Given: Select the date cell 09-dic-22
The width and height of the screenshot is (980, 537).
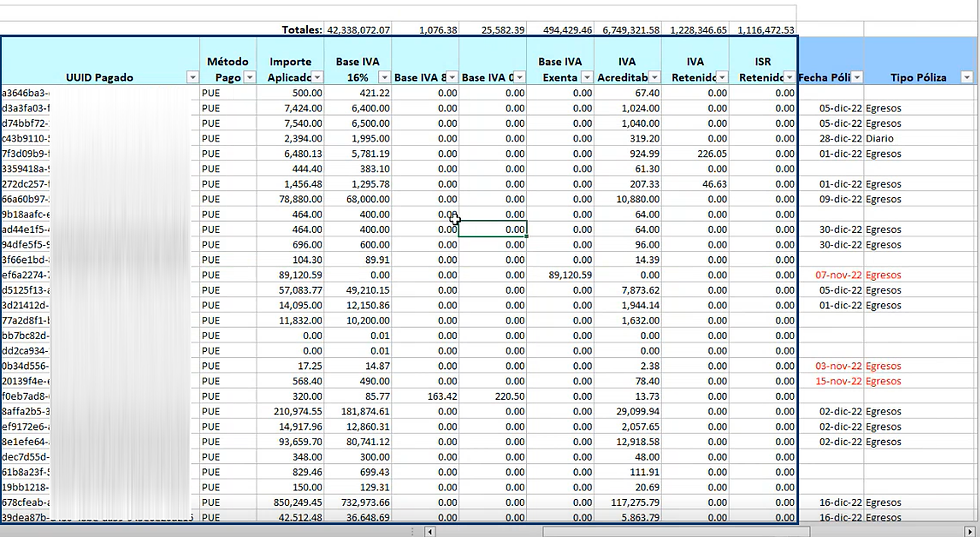Looking at the screenshot, I should pyautogui.click(x=831, y=199).
